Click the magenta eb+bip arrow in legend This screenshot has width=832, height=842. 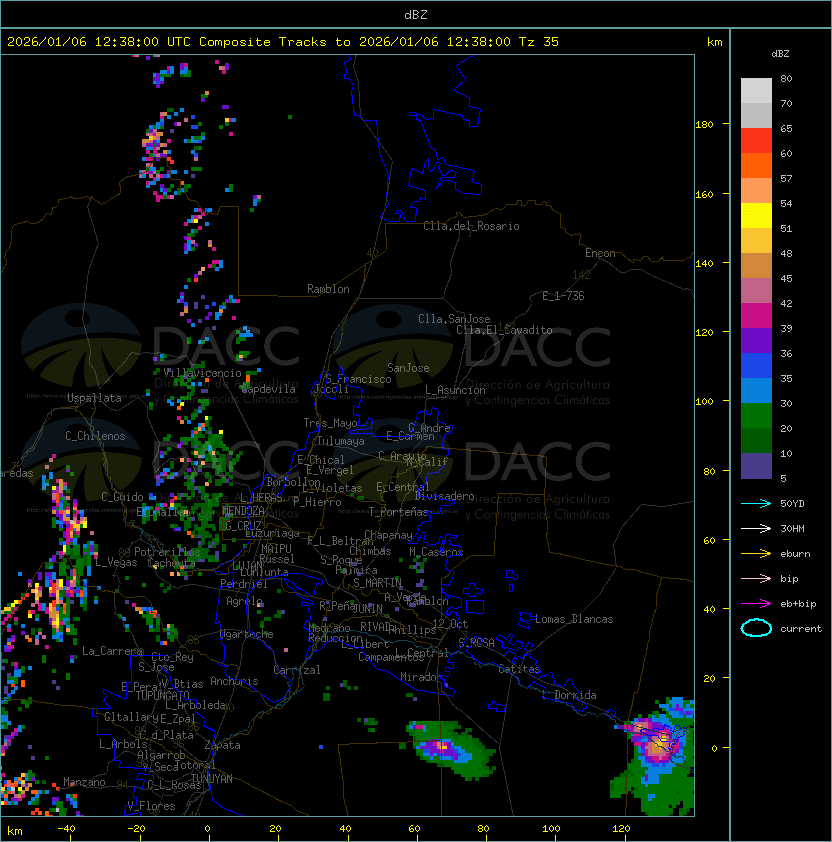756,604
